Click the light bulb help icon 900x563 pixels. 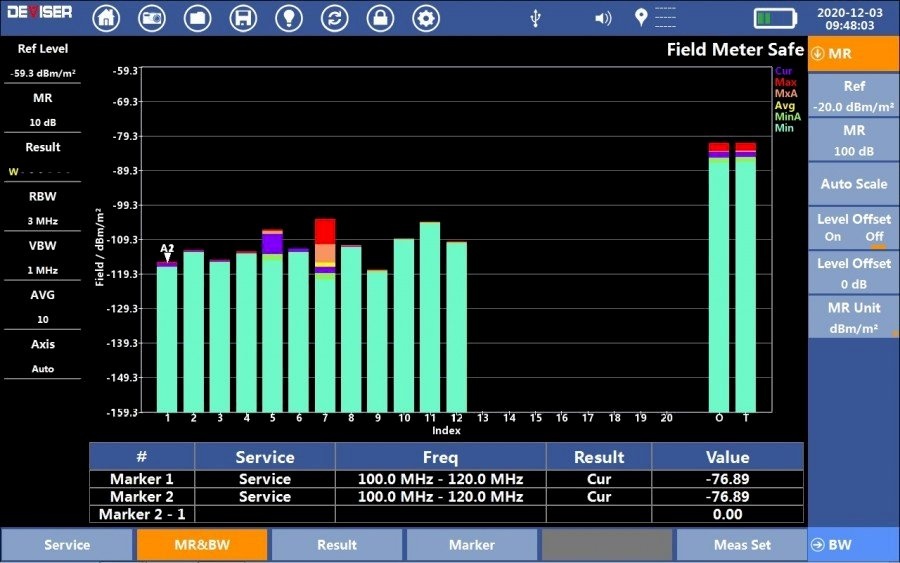point(289,18)
